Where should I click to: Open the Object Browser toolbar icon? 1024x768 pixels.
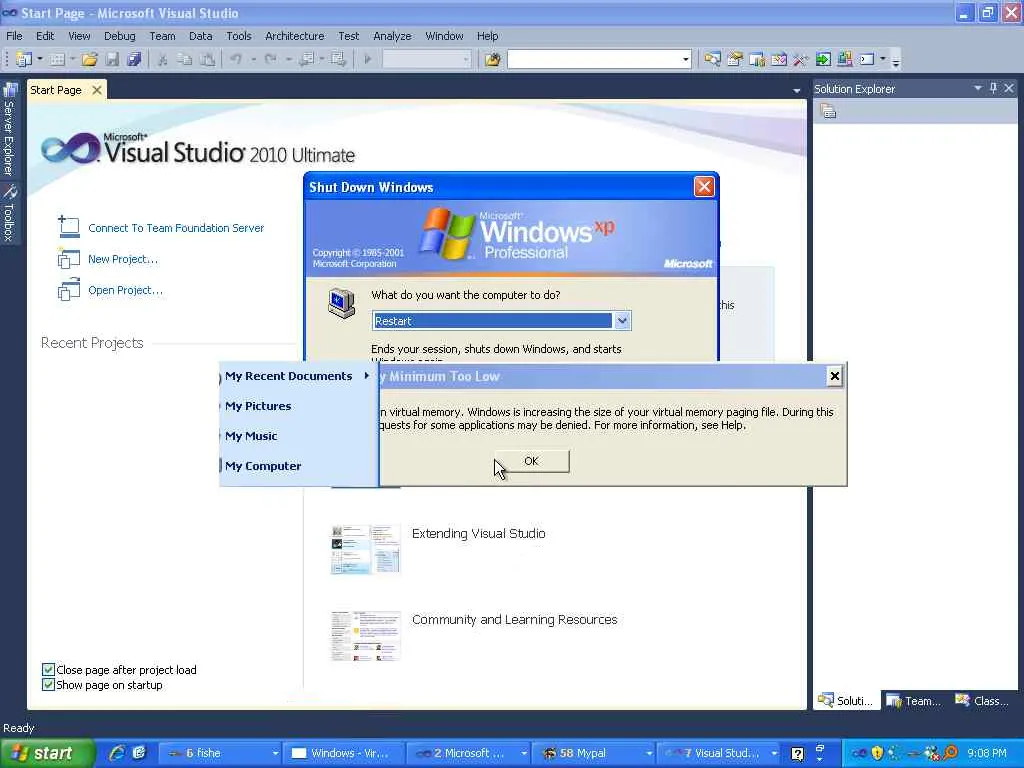coord(778,59)
